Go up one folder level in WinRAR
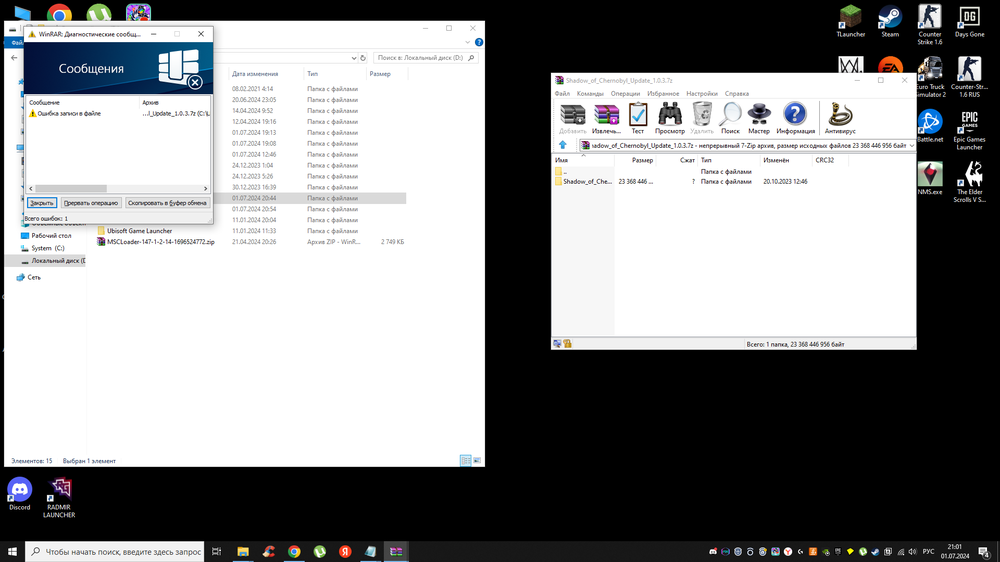The width and height of the screenshot is (1000, 562). pos(562,145)
